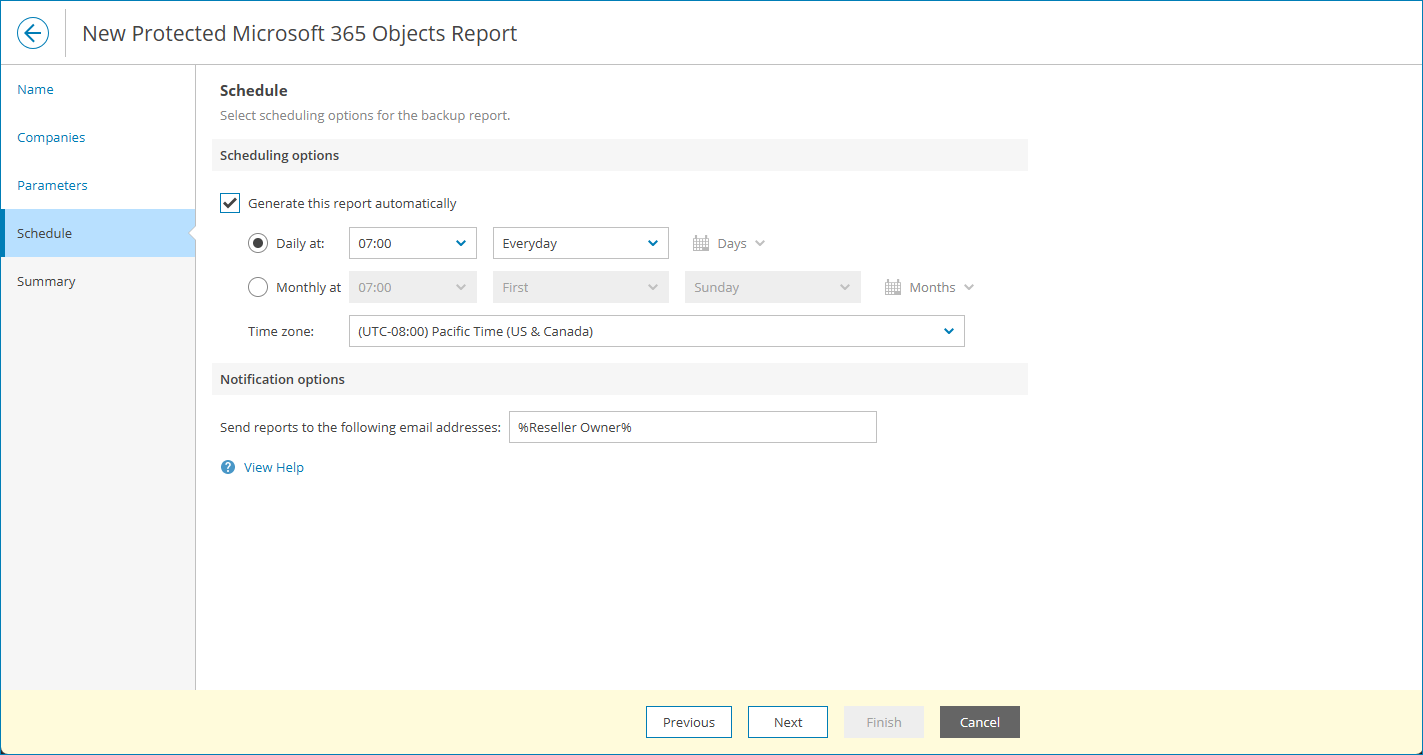Expand the Days selector chevron

[x=760, y=242]
